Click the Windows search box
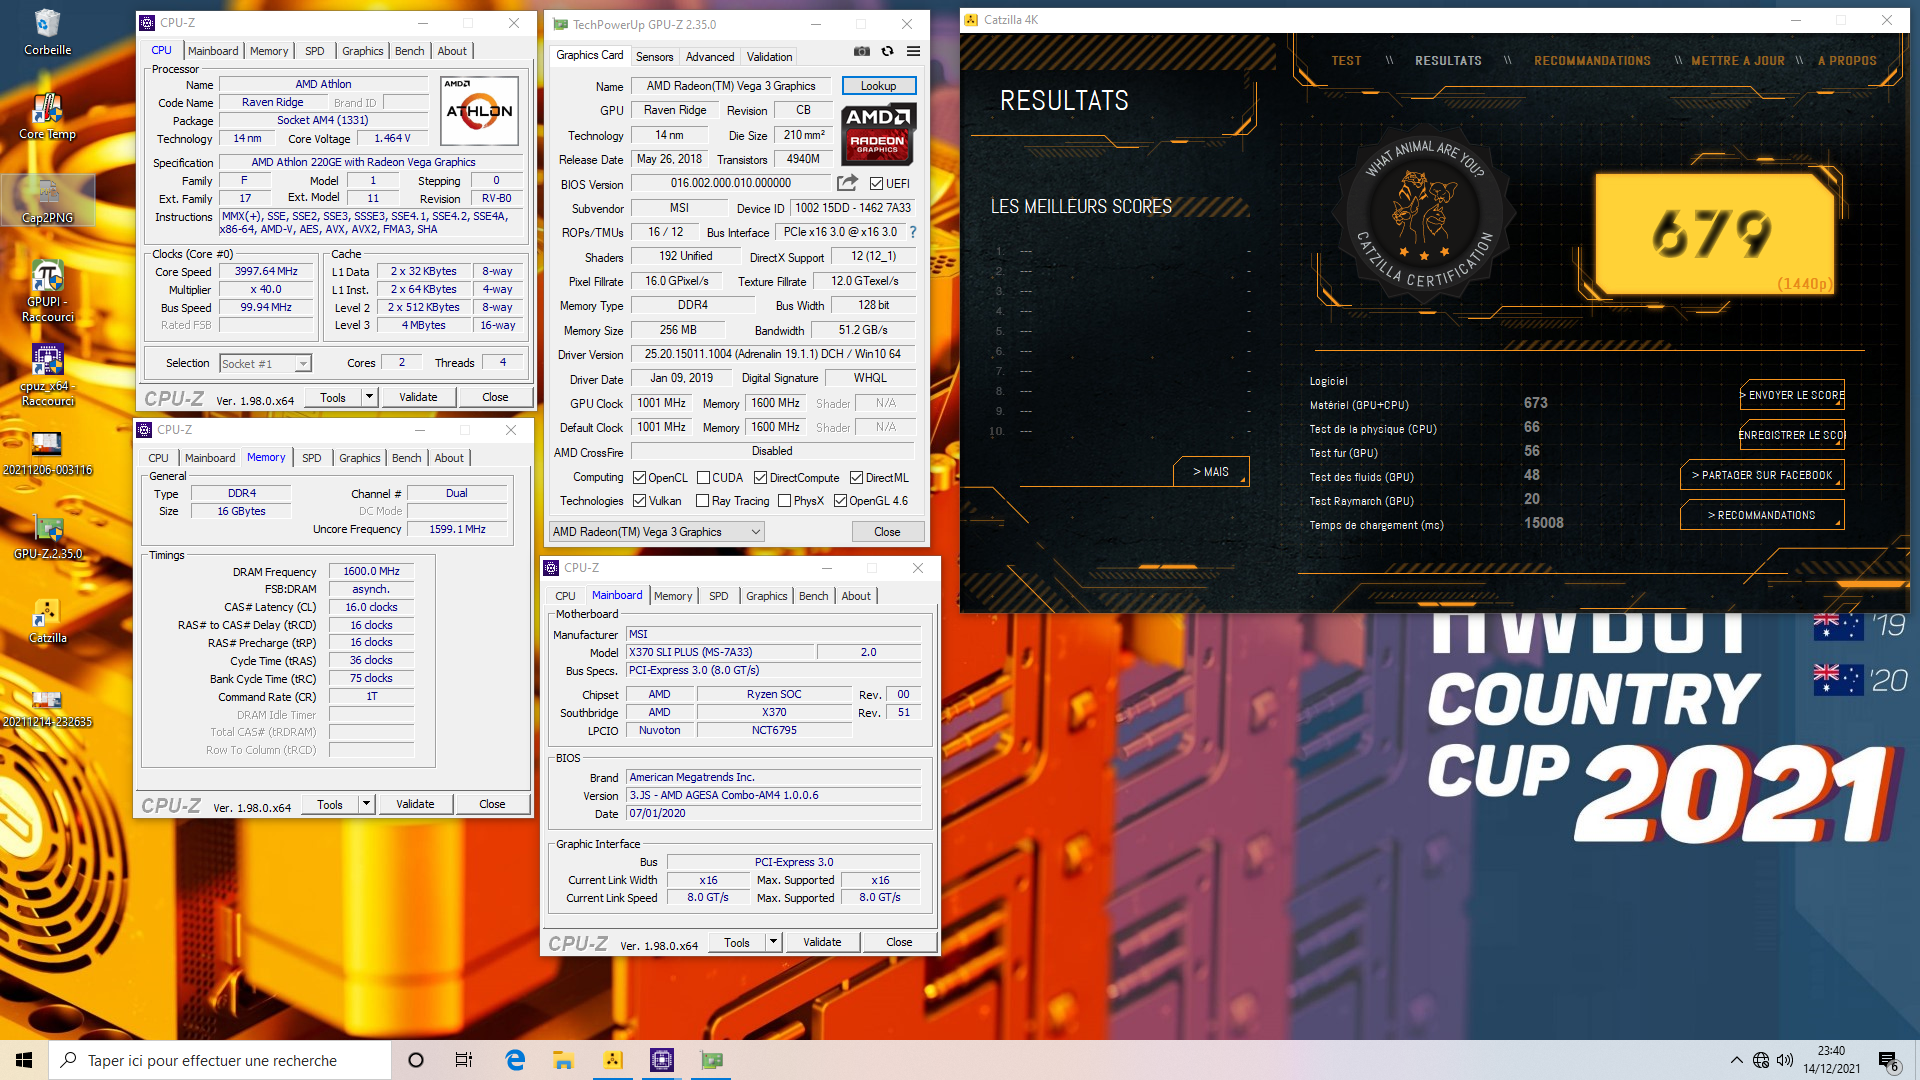The image size is (1920, 1080). coord(220,1060)
